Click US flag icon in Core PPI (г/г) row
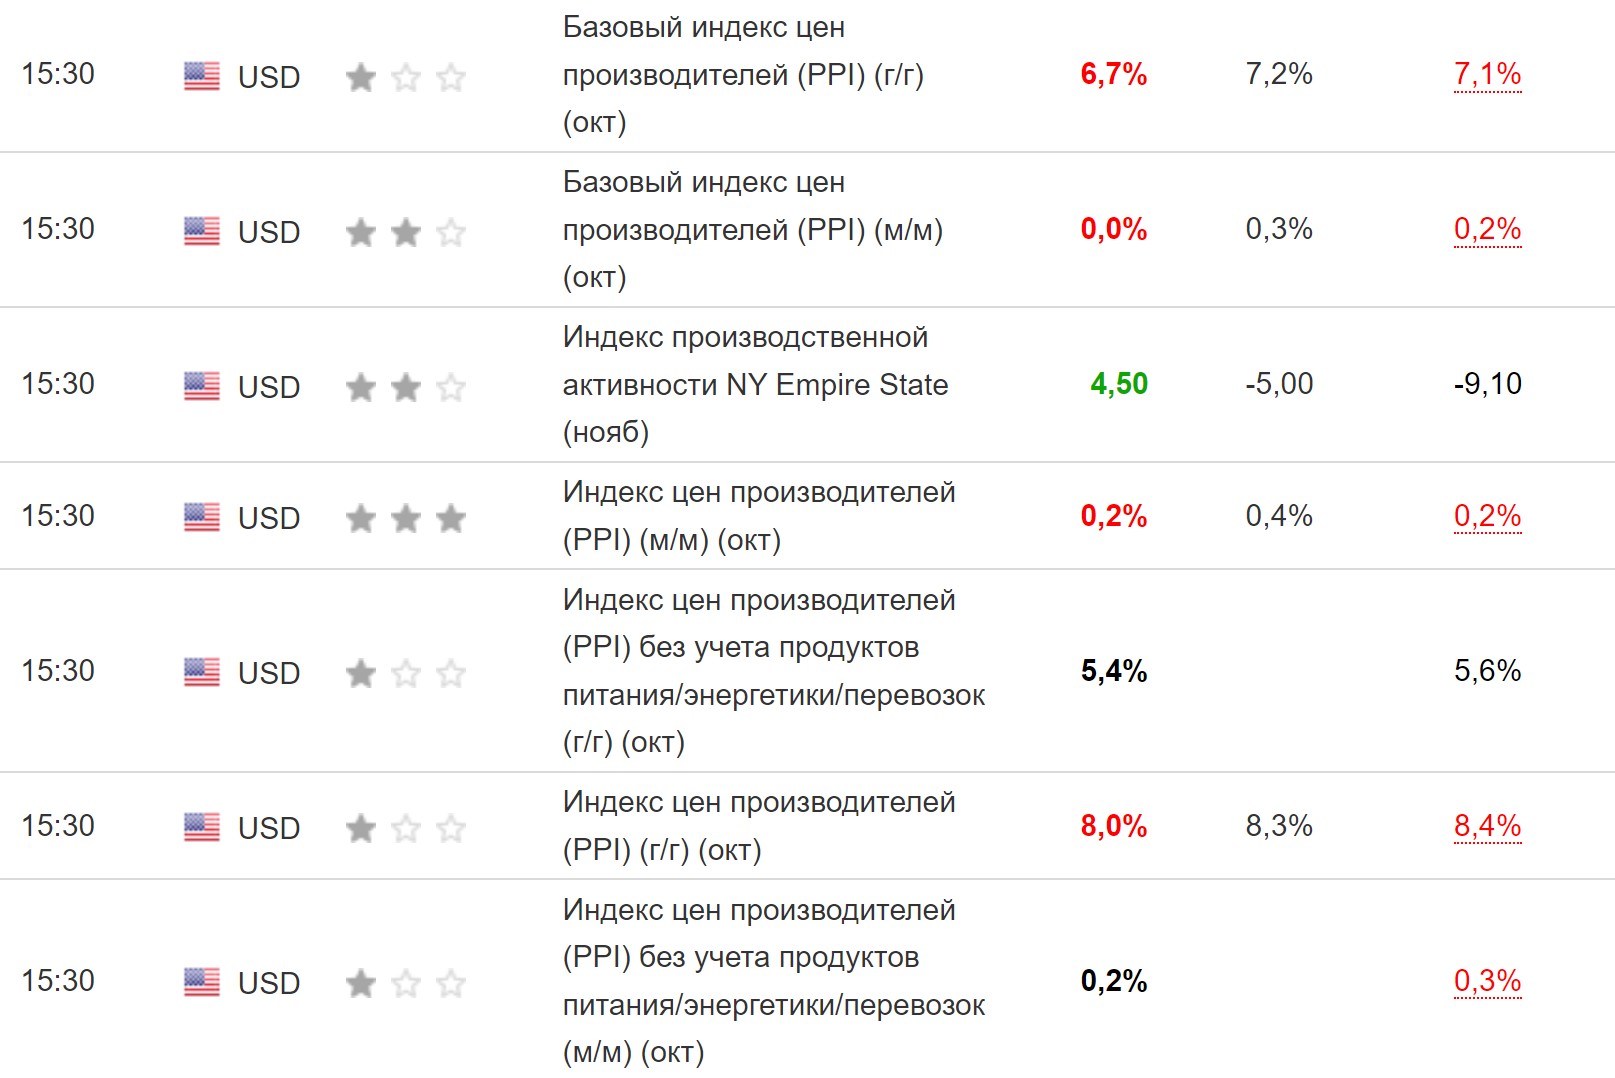The height and width of the screenshot is (1078, 1615). point(202,76)
